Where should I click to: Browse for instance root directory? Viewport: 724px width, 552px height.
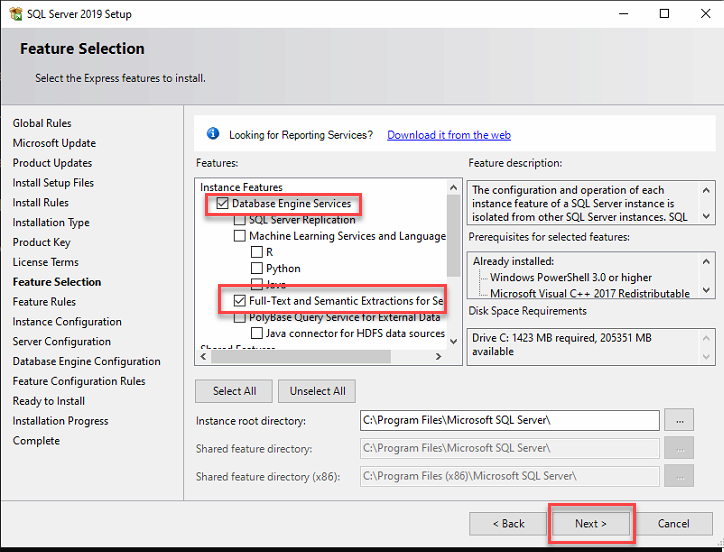tap(678, 421)
